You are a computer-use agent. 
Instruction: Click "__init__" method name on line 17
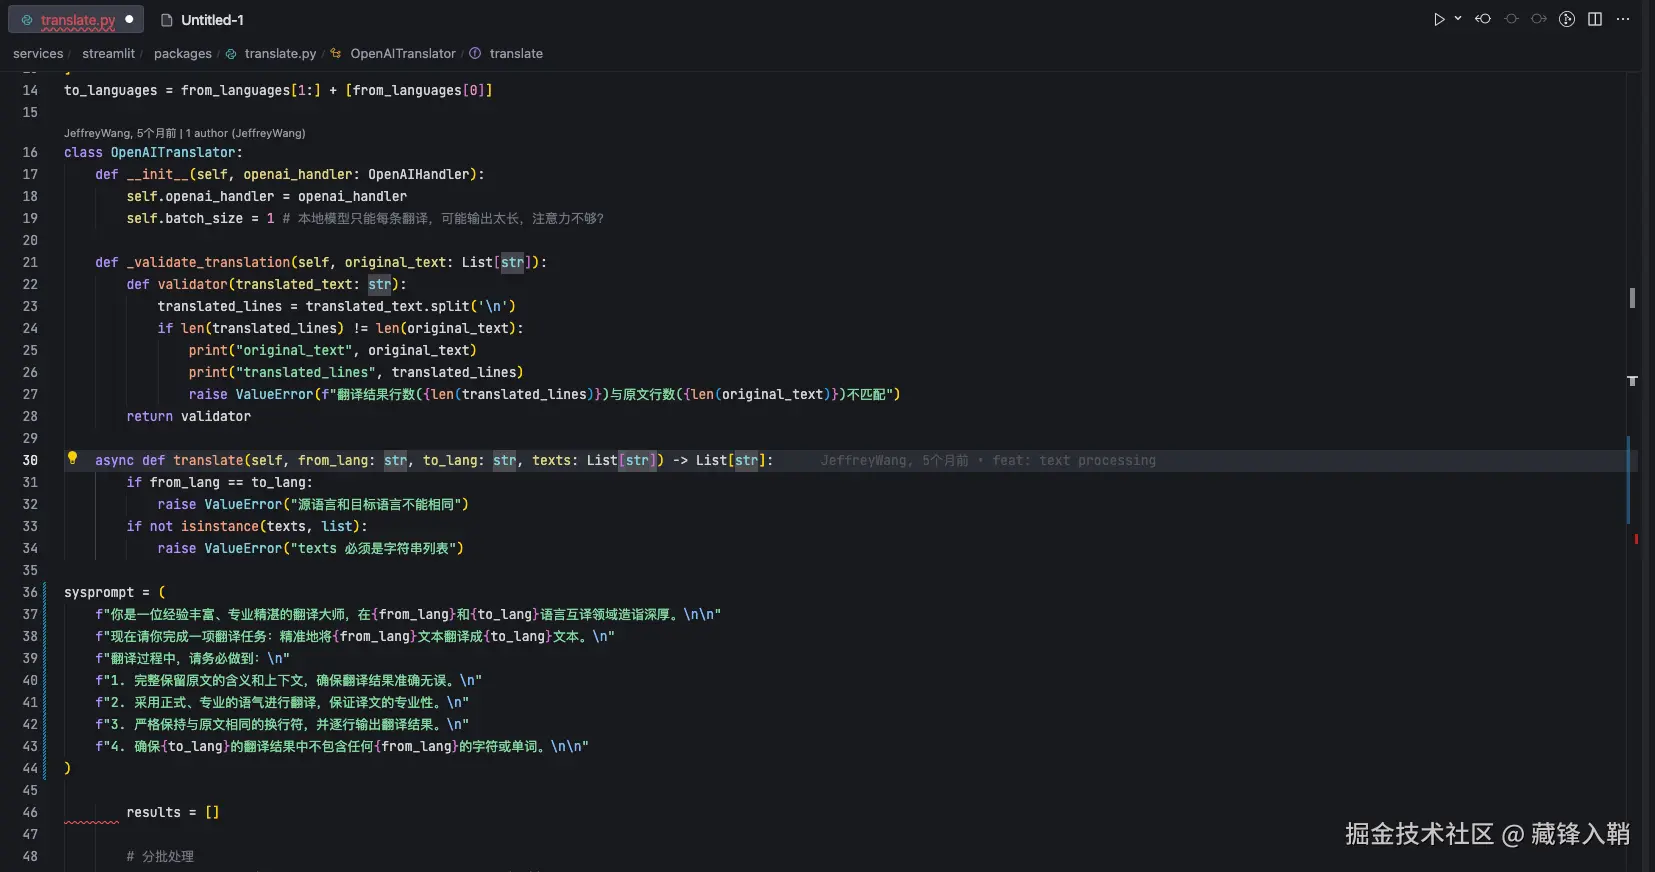pos(157,174)
